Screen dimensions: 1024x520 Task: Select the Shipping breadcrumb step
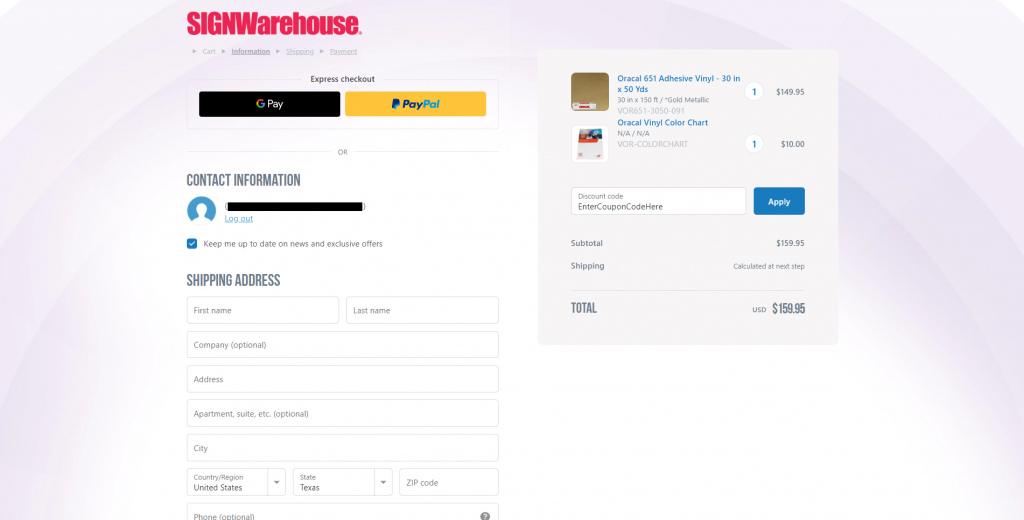[x=300, y=52]
